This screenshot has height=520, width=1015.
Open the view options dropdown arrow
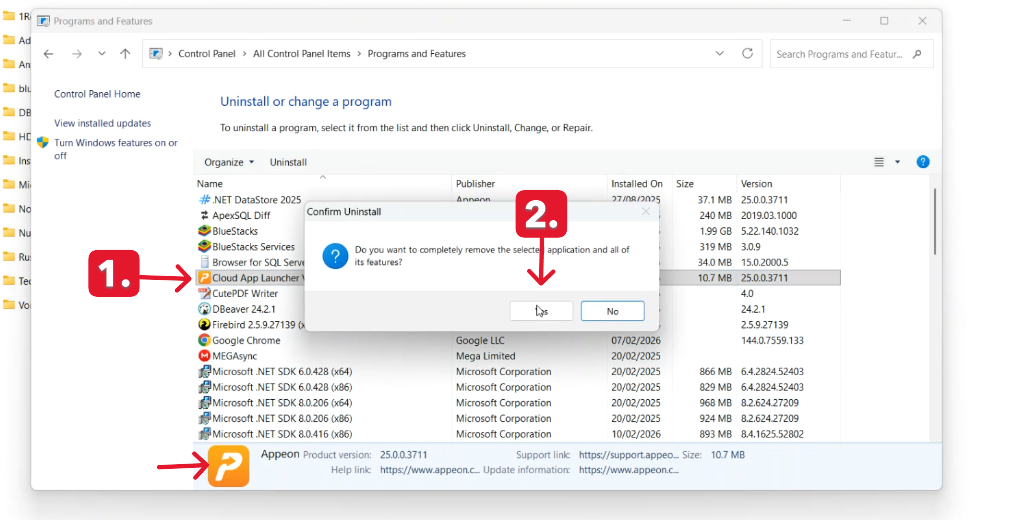click(x=897, y=162)
